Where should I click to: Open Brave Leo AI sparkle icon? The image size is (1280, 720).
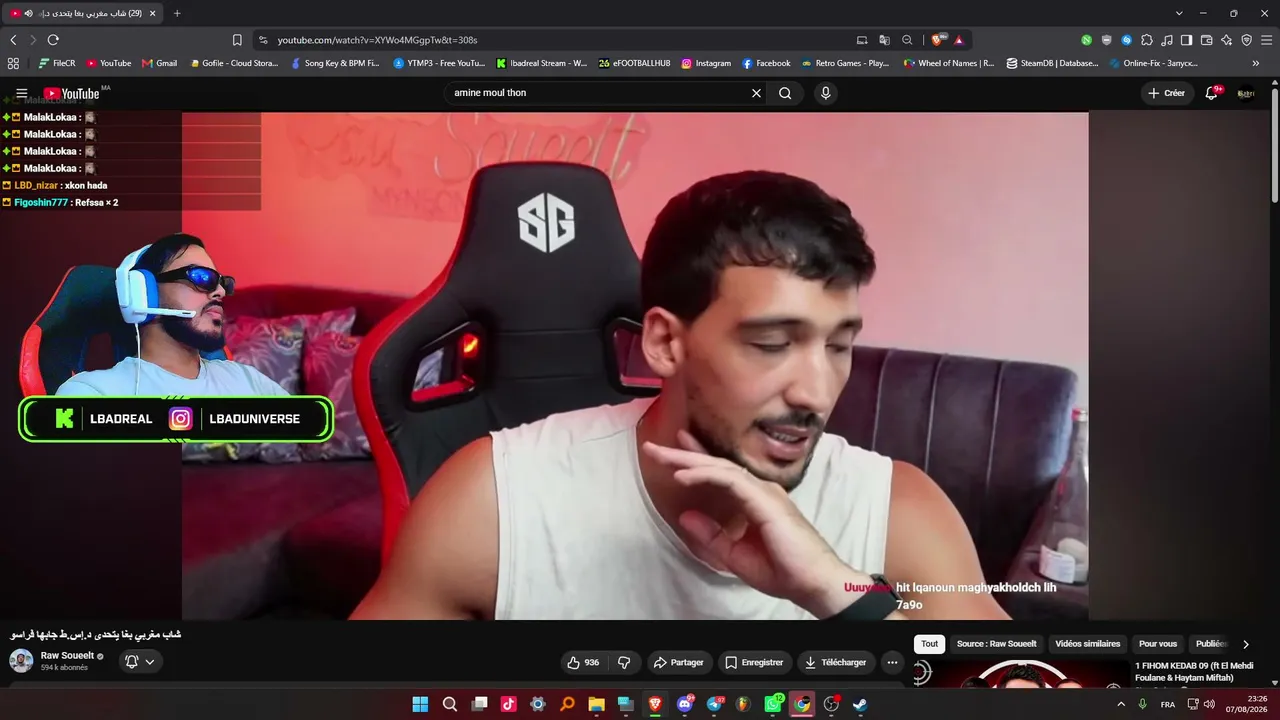(1226, 40)
